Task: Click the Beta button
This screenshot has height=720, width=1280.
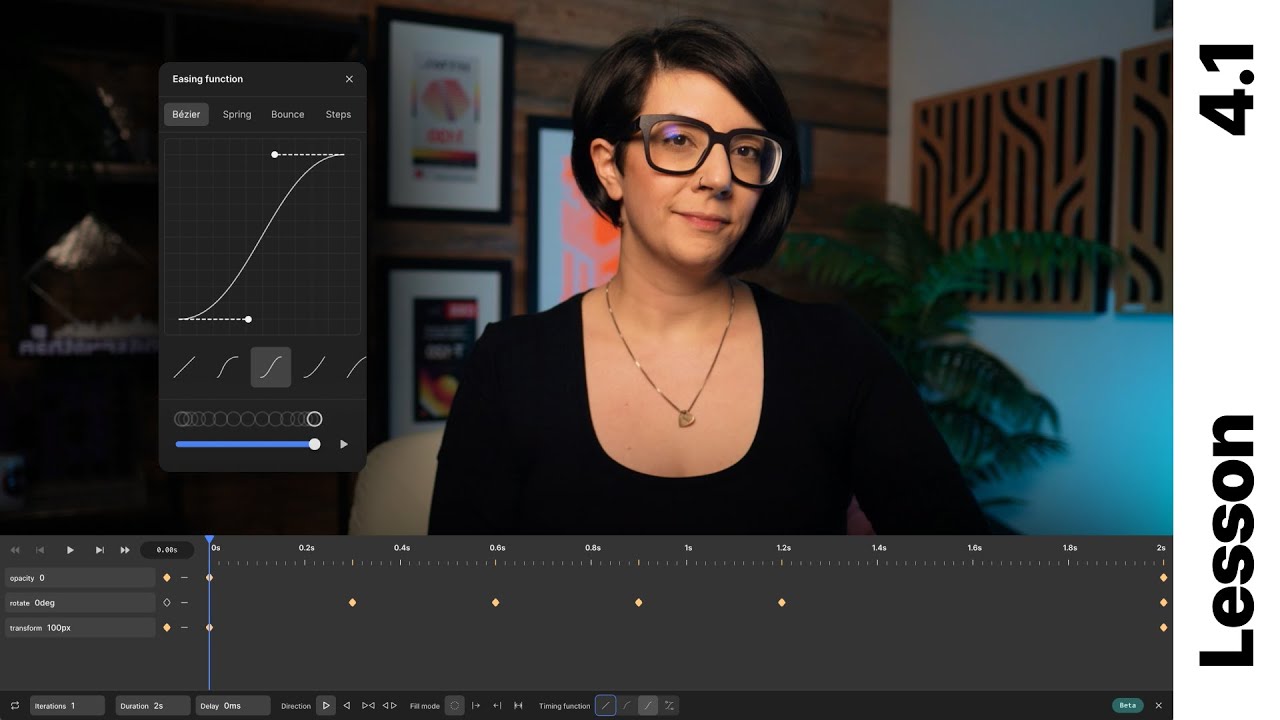Action: 1128,705
